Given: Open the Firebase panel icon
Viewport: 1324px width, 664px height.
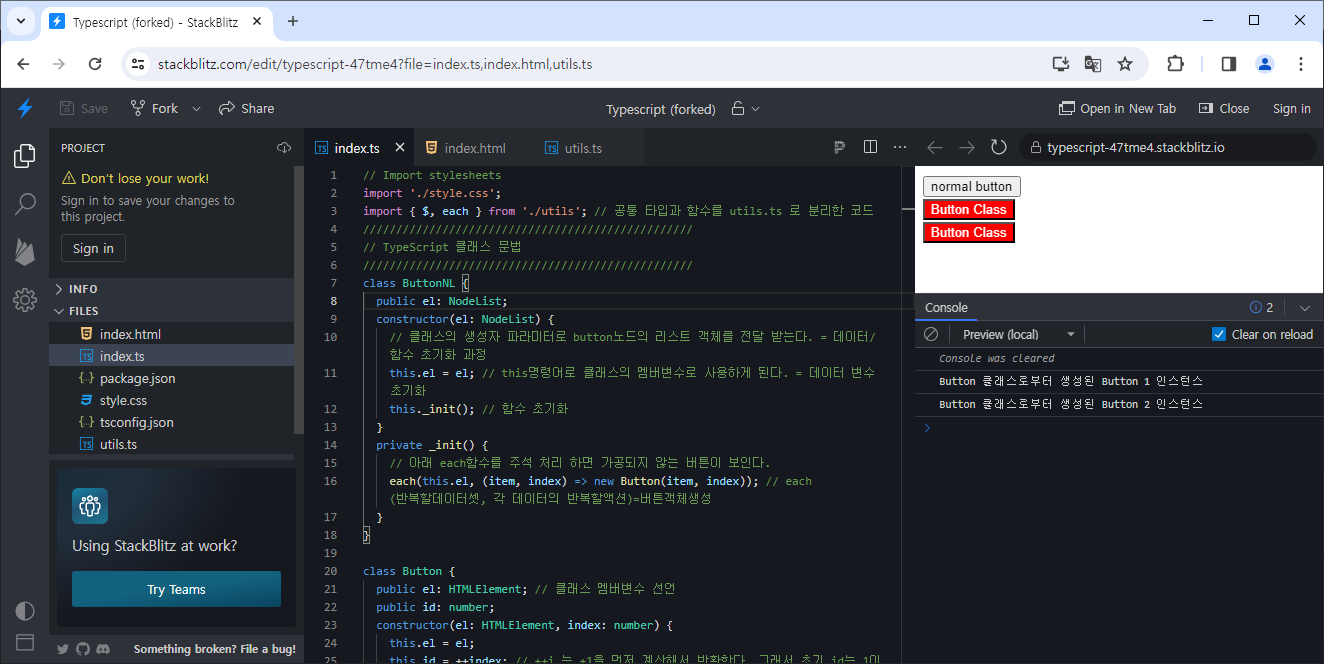Looking at the screenshot, I should [25, 251].
